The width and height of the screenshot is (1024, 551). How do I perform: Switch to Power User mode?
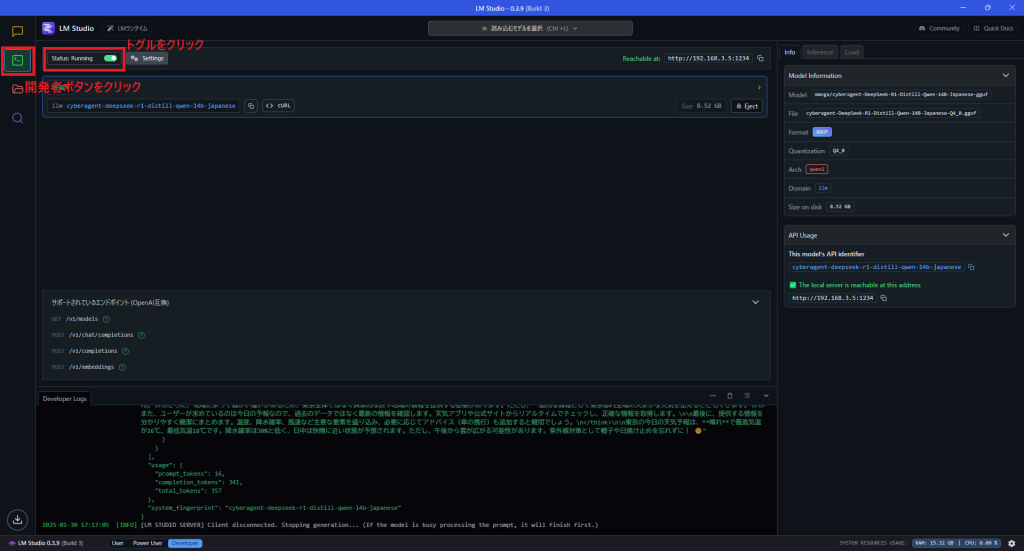[x=147, y=543]
